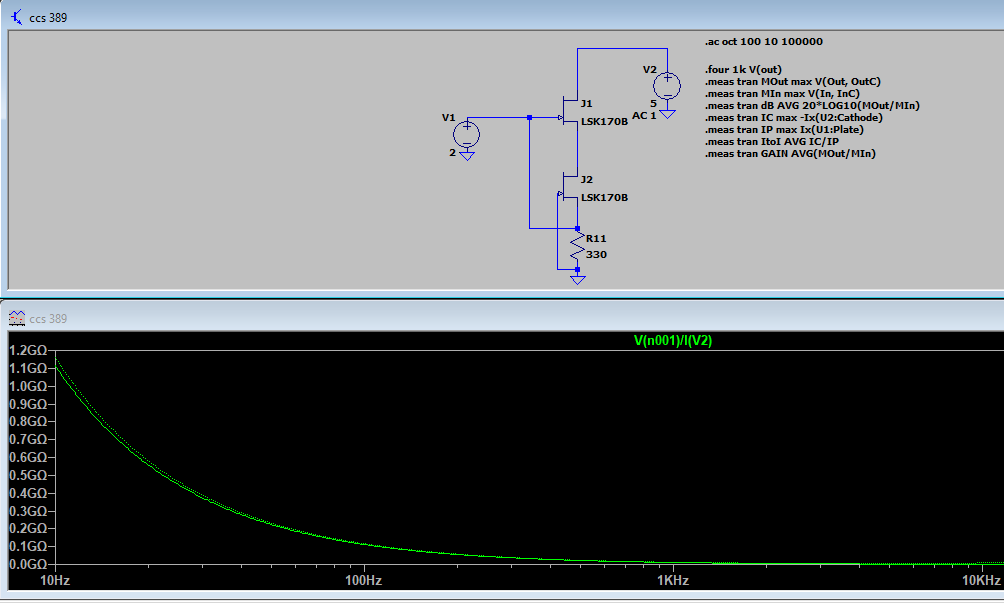
Task: Select the V(n001)/I(V2) trace label
Action: coord(672,340)
